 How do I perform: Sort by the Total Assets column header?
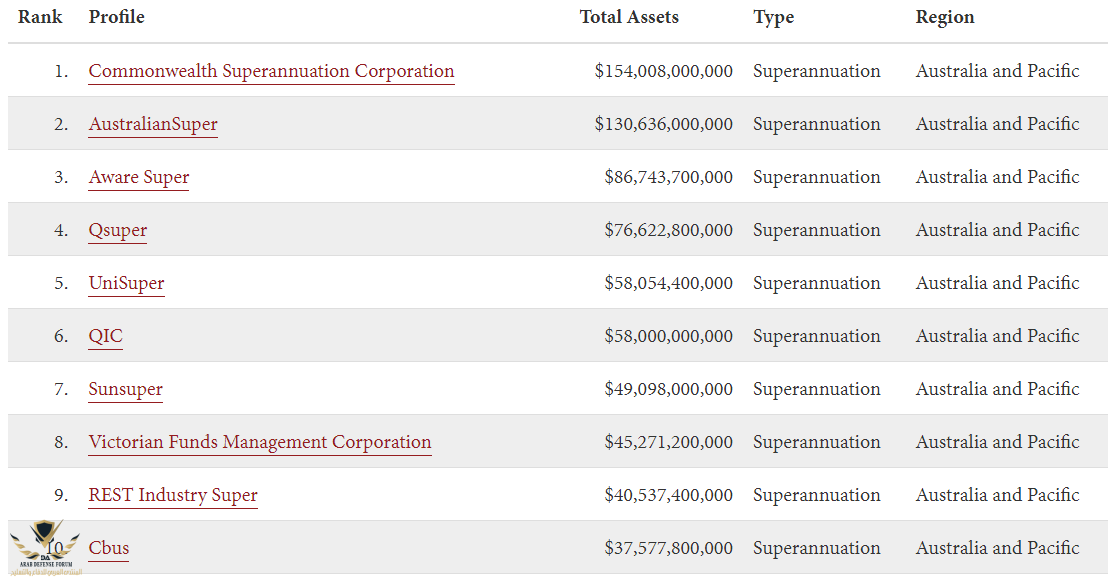tap(629, 17)
